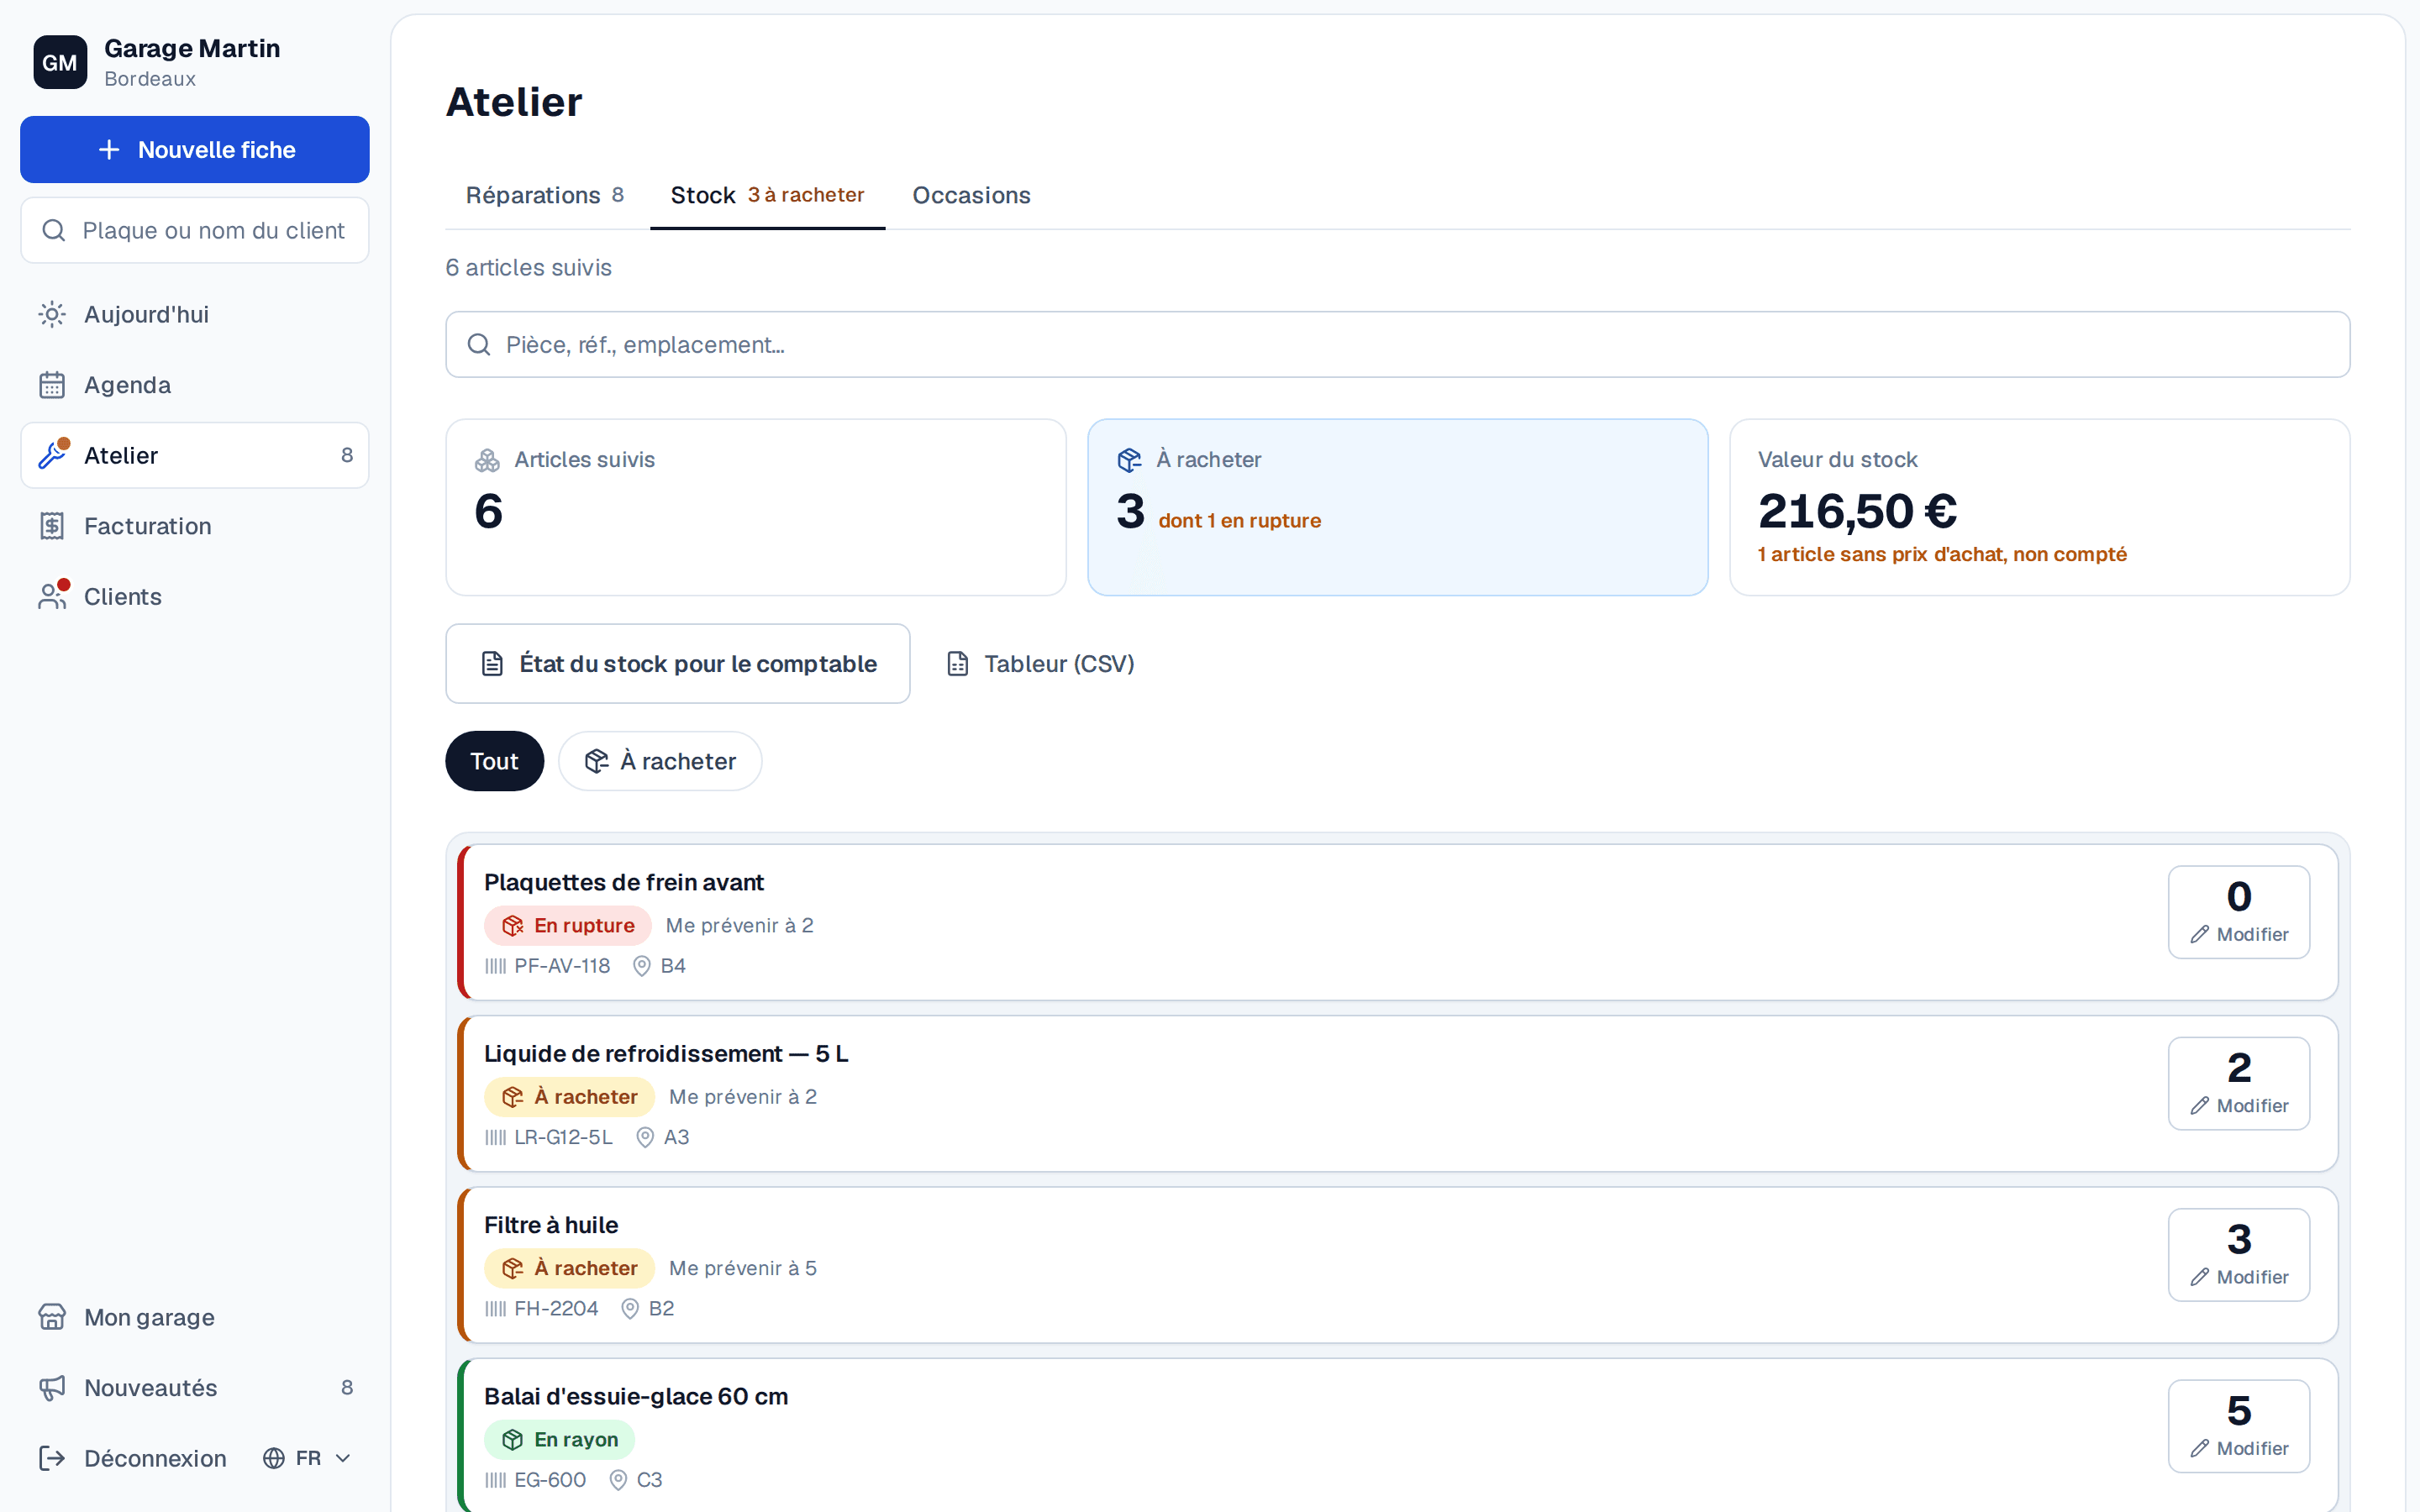This screenshot has height=1512, width=2420.
Task: Click the location pin beside B4
Action: [x=642, y=966]
